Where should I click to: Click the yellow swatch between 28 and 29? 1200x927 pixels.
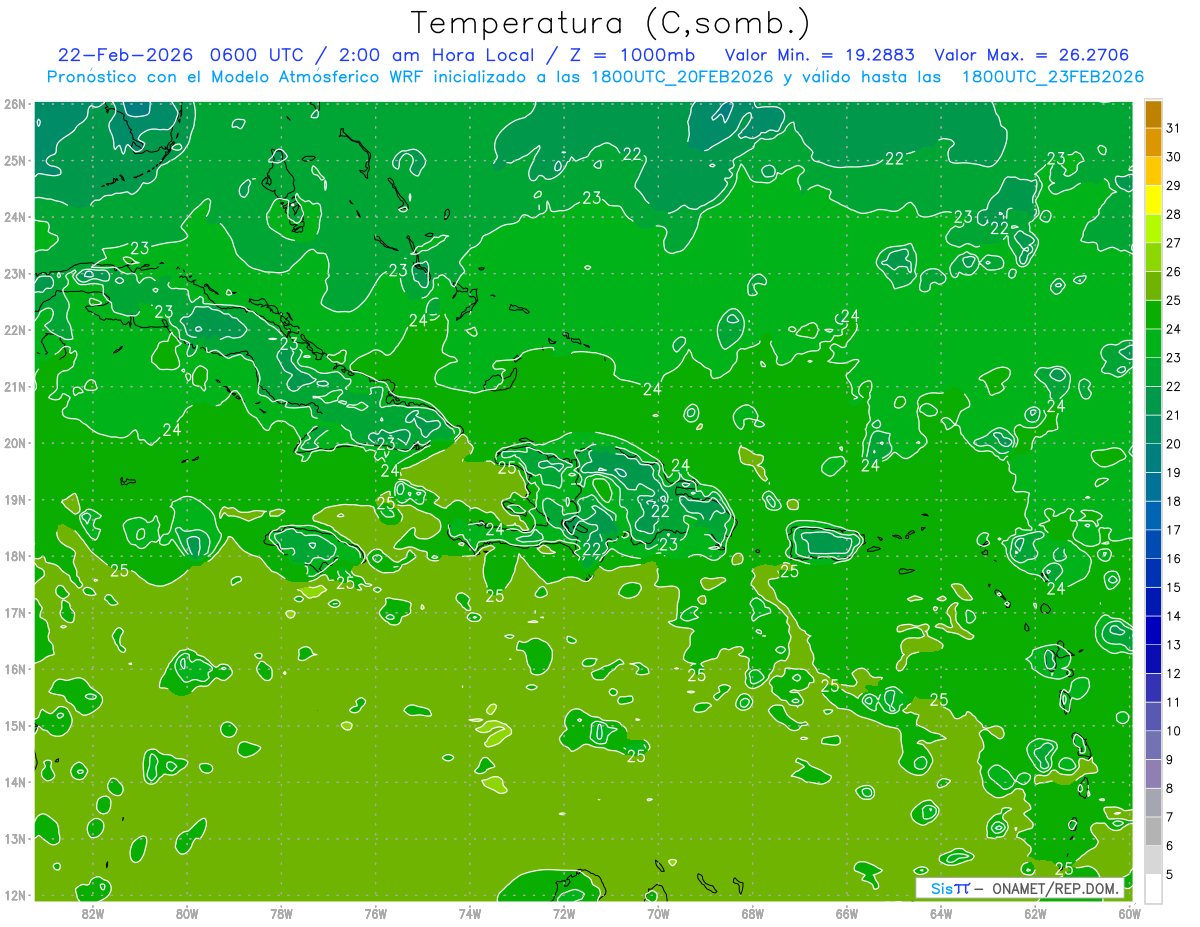(1153, 201)
